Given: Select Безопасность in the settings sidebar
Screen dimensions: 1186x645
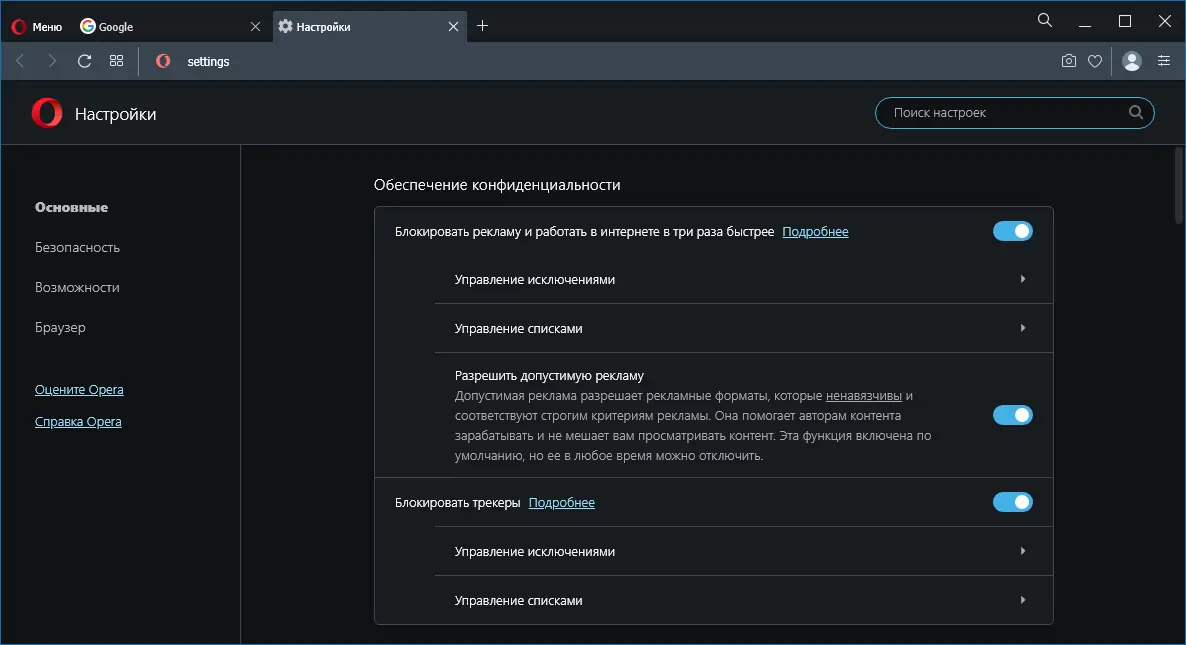Looking at the screenshot, I should click(77, 247).
